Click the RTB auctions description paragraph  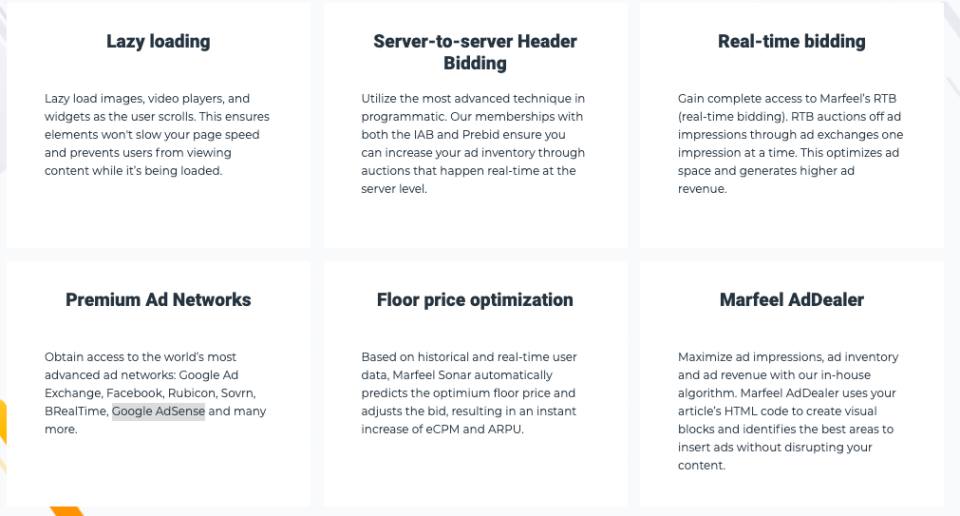[x=790, y=144]
